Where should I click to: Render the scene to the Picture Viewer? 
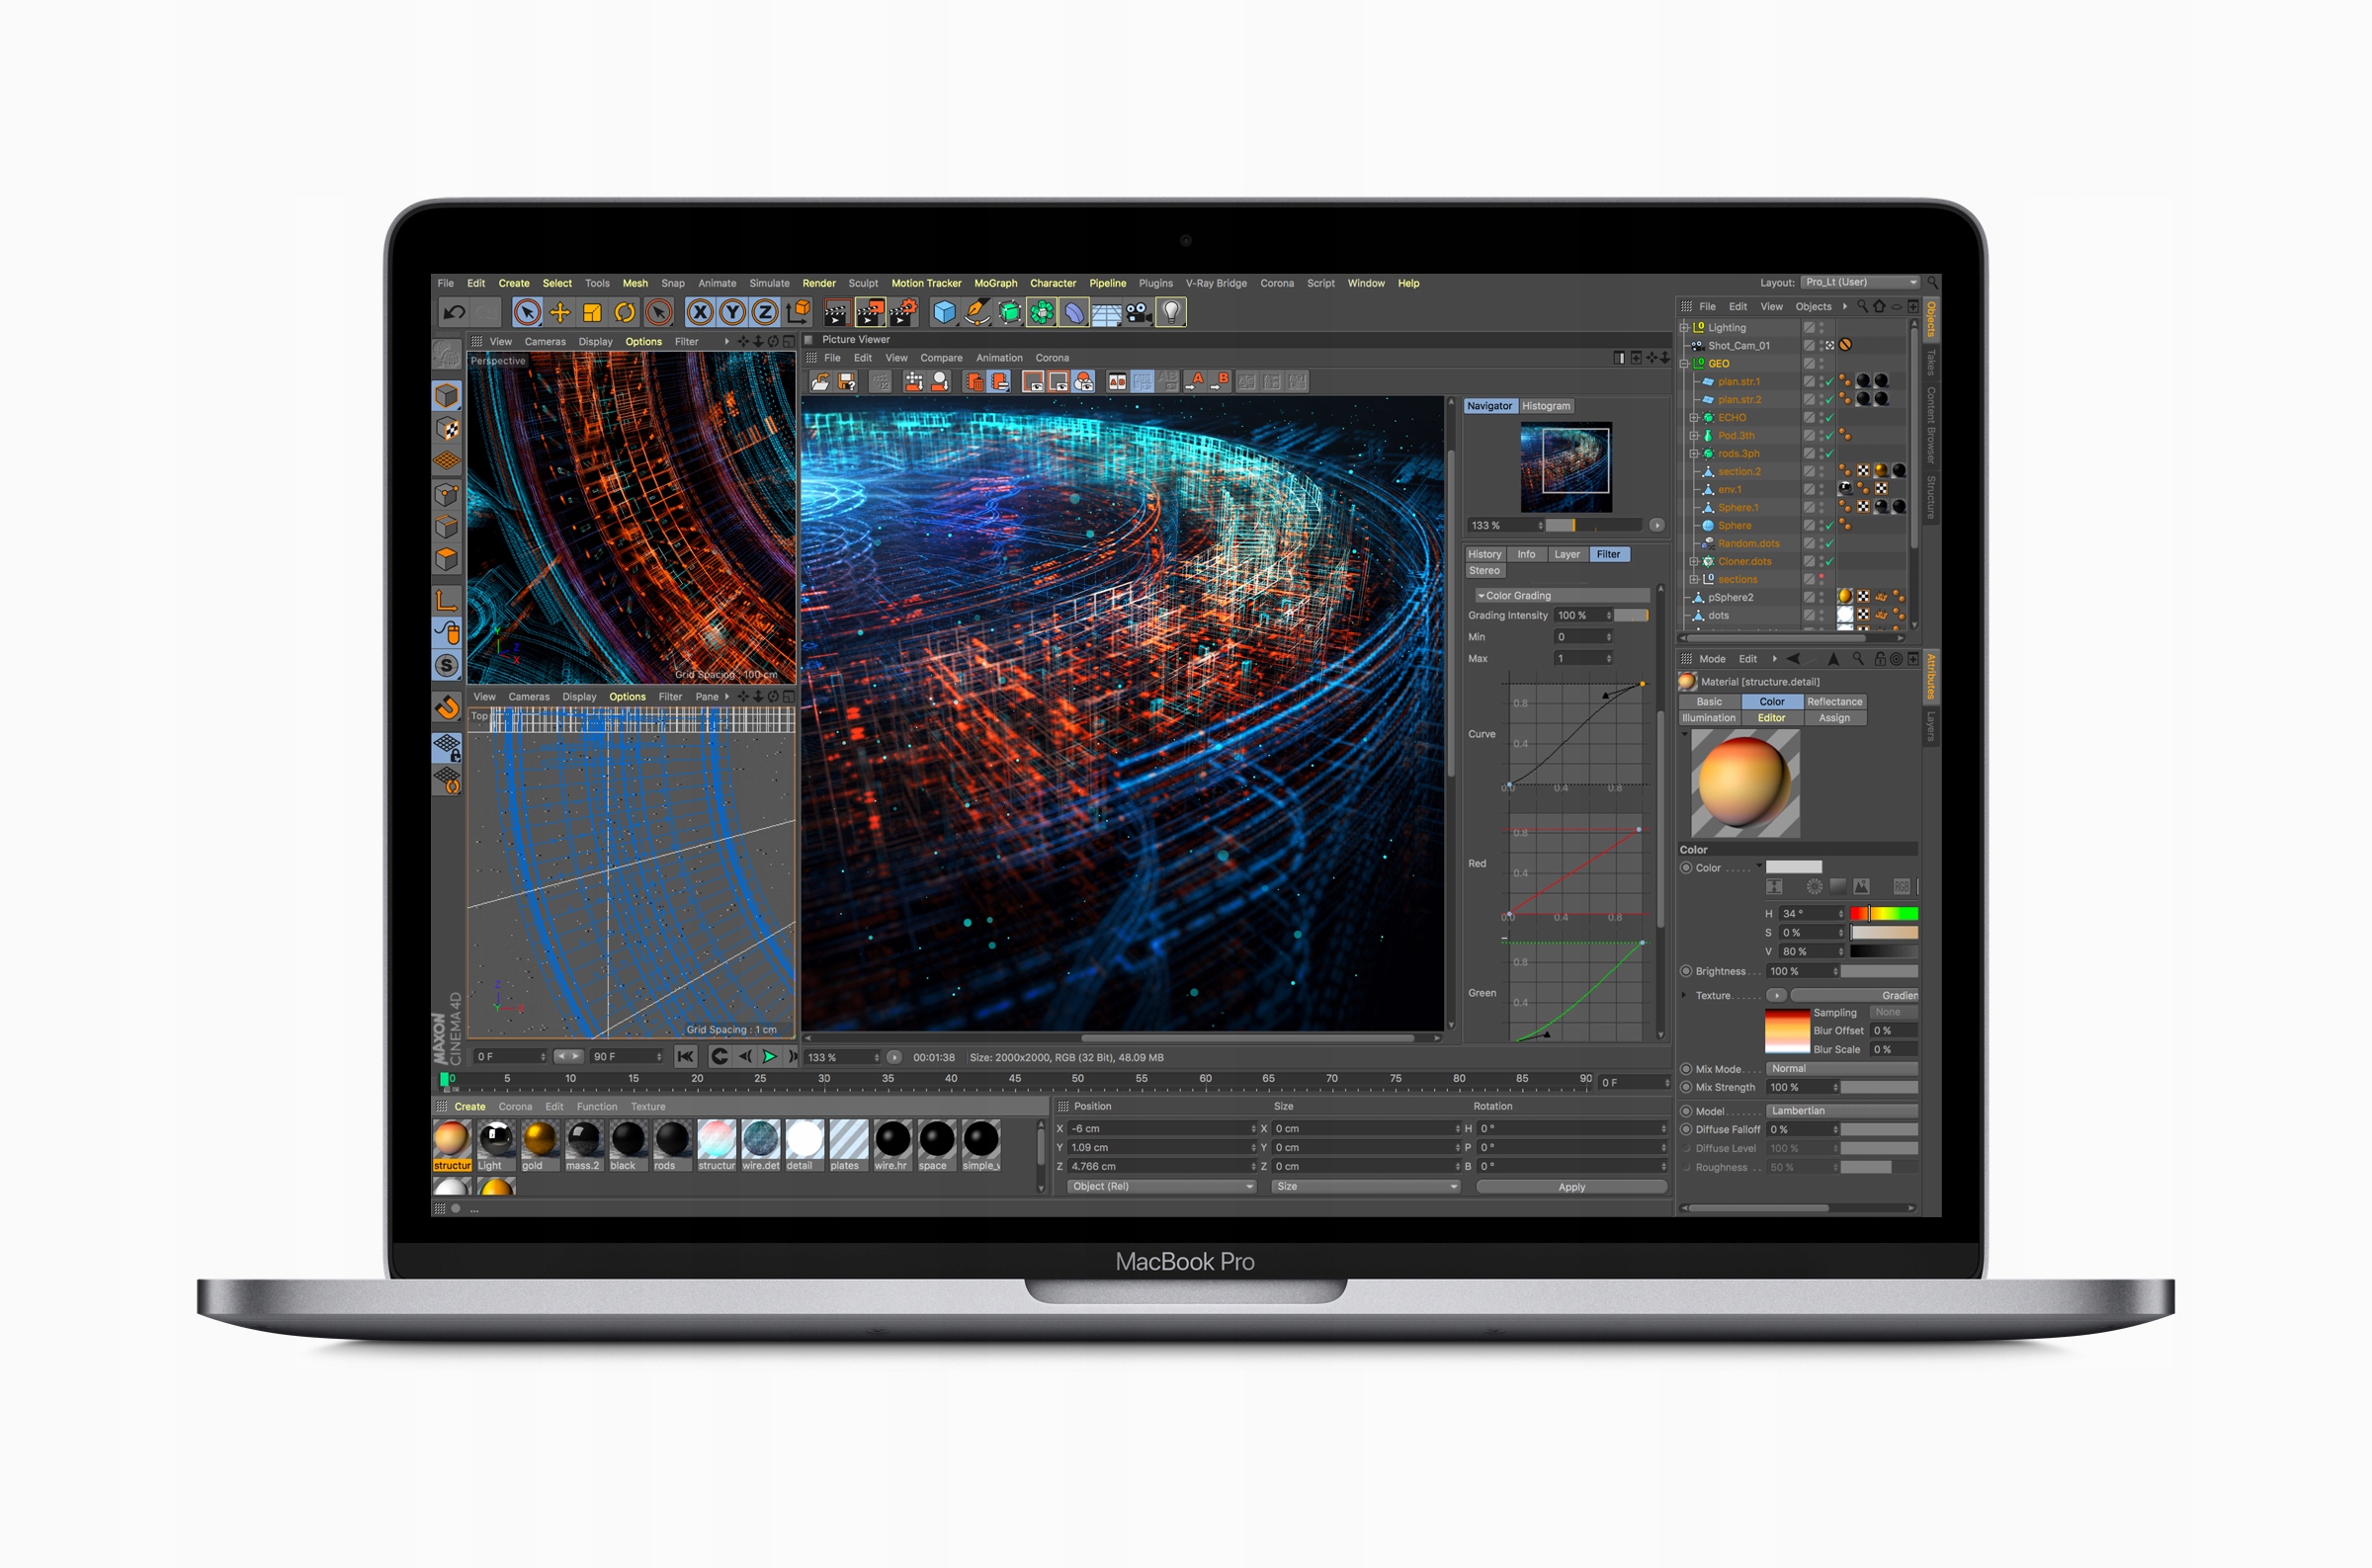(870, 312)
